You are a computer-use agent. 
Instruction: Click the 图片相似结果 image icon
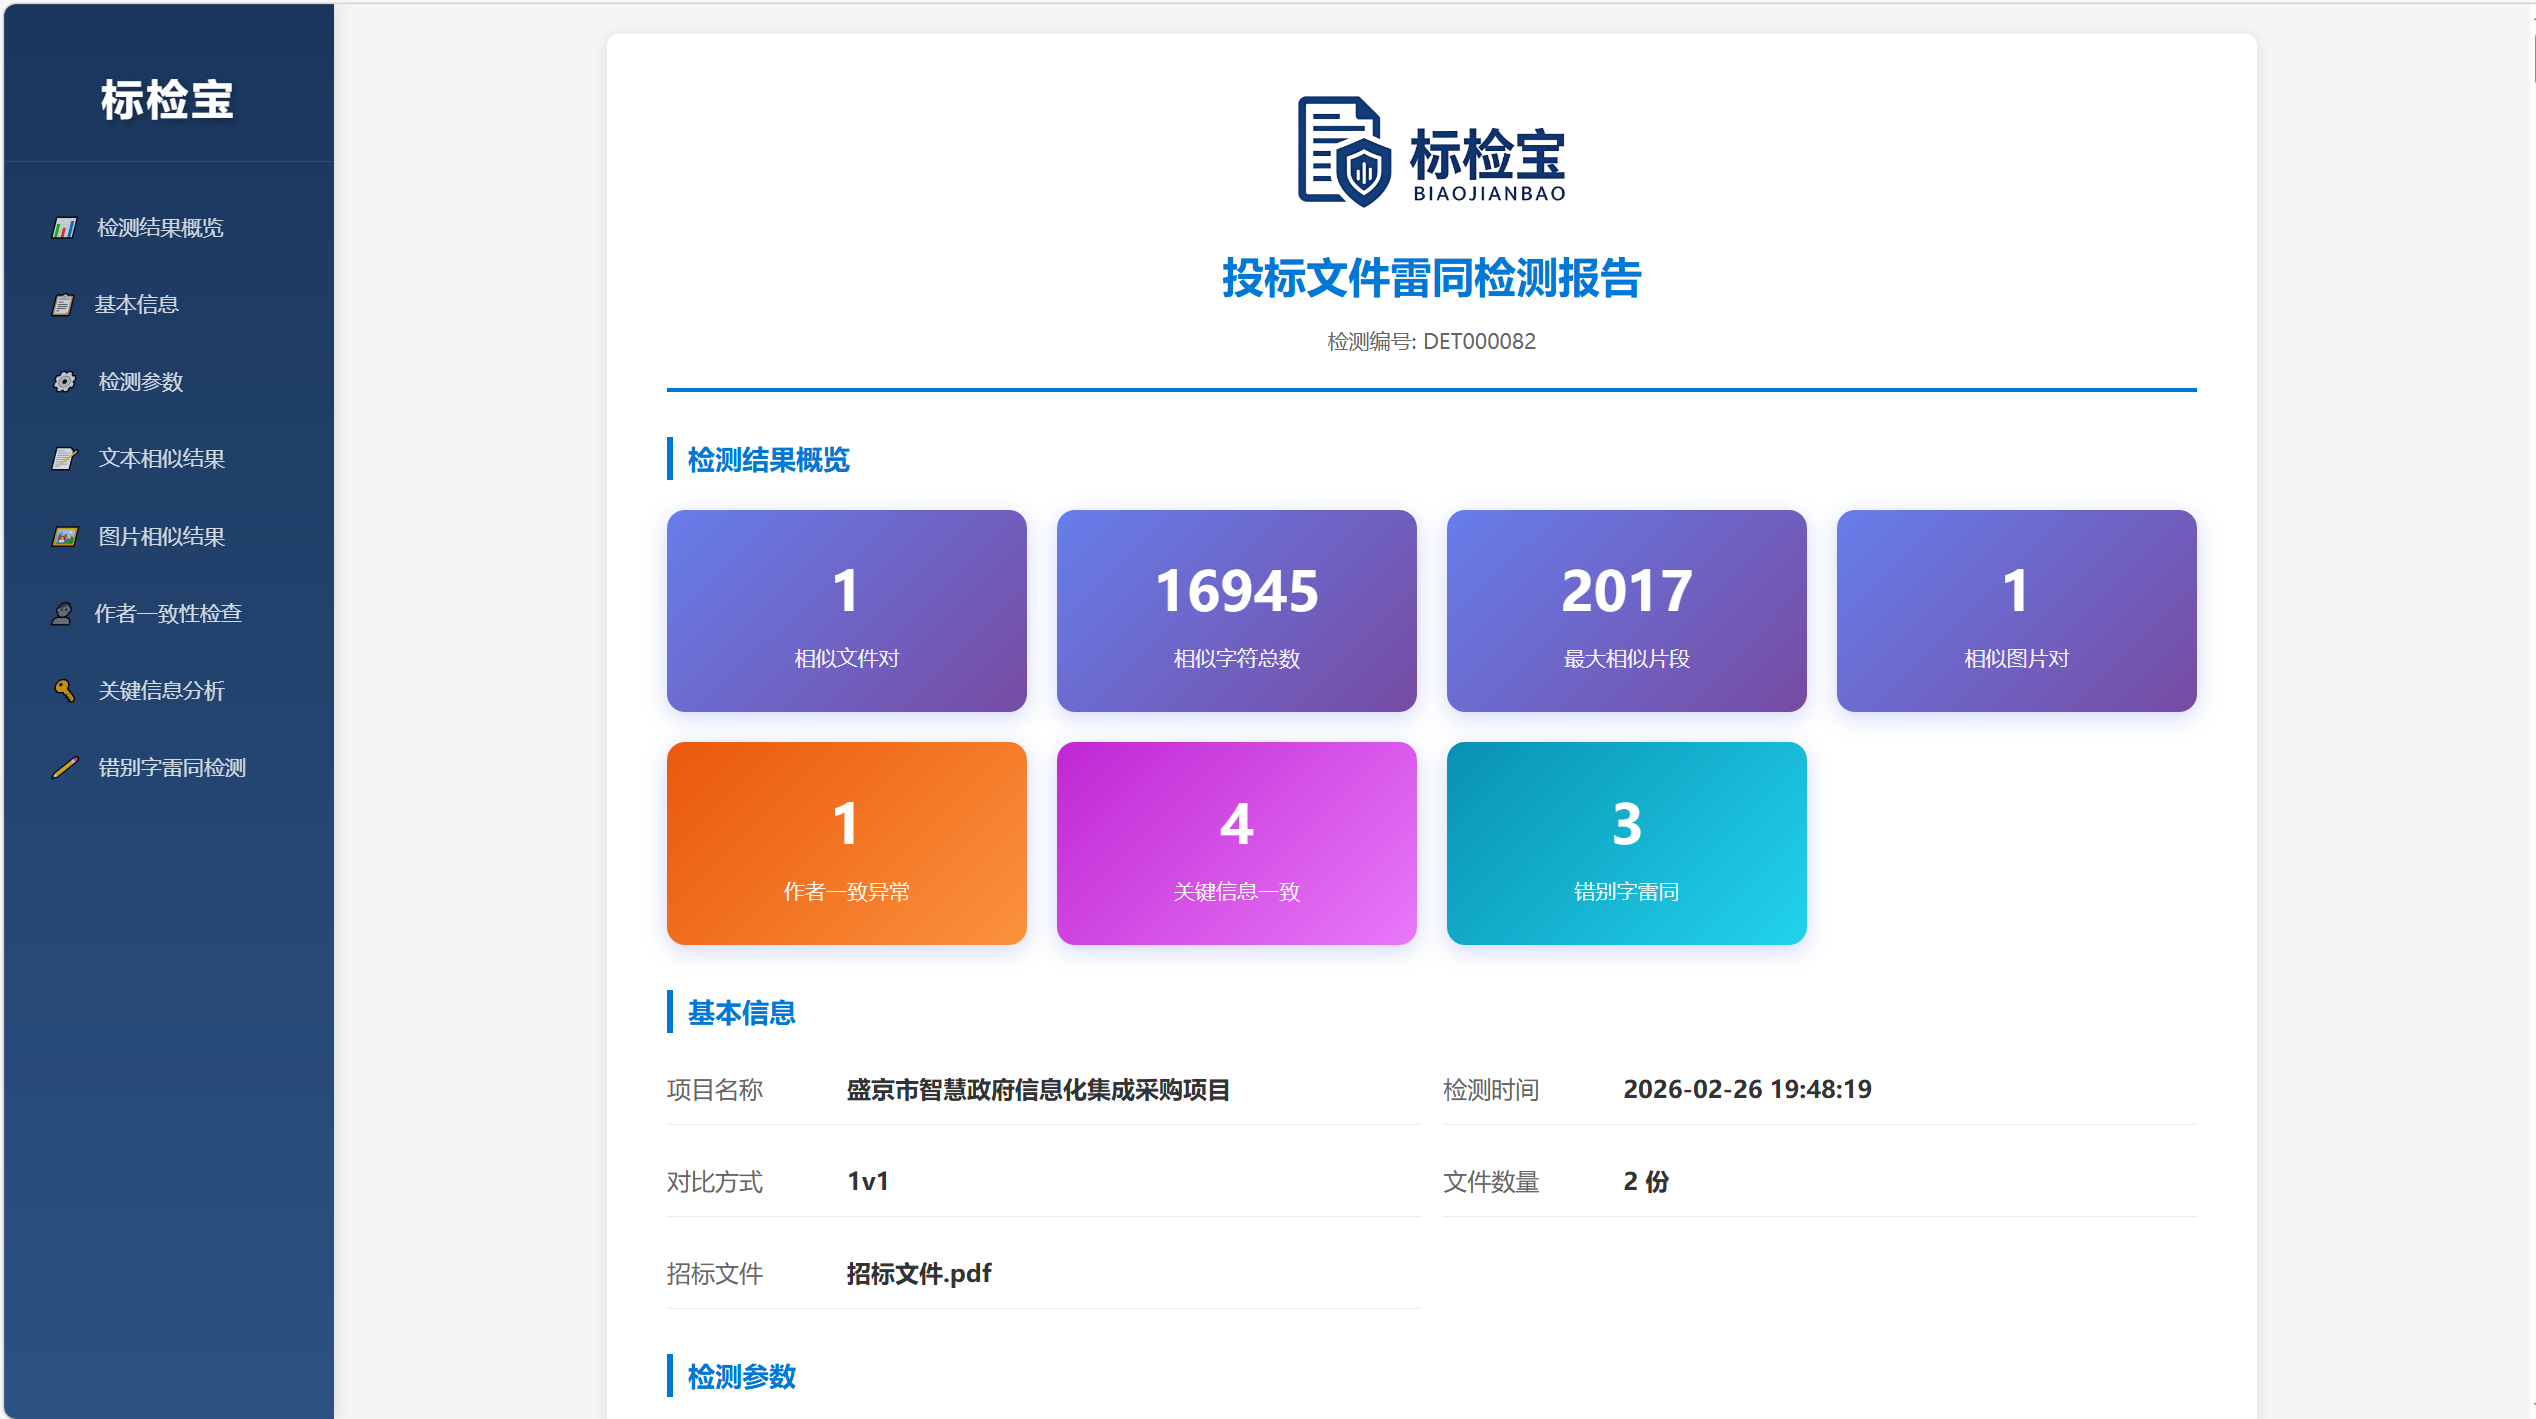point(64,536)
